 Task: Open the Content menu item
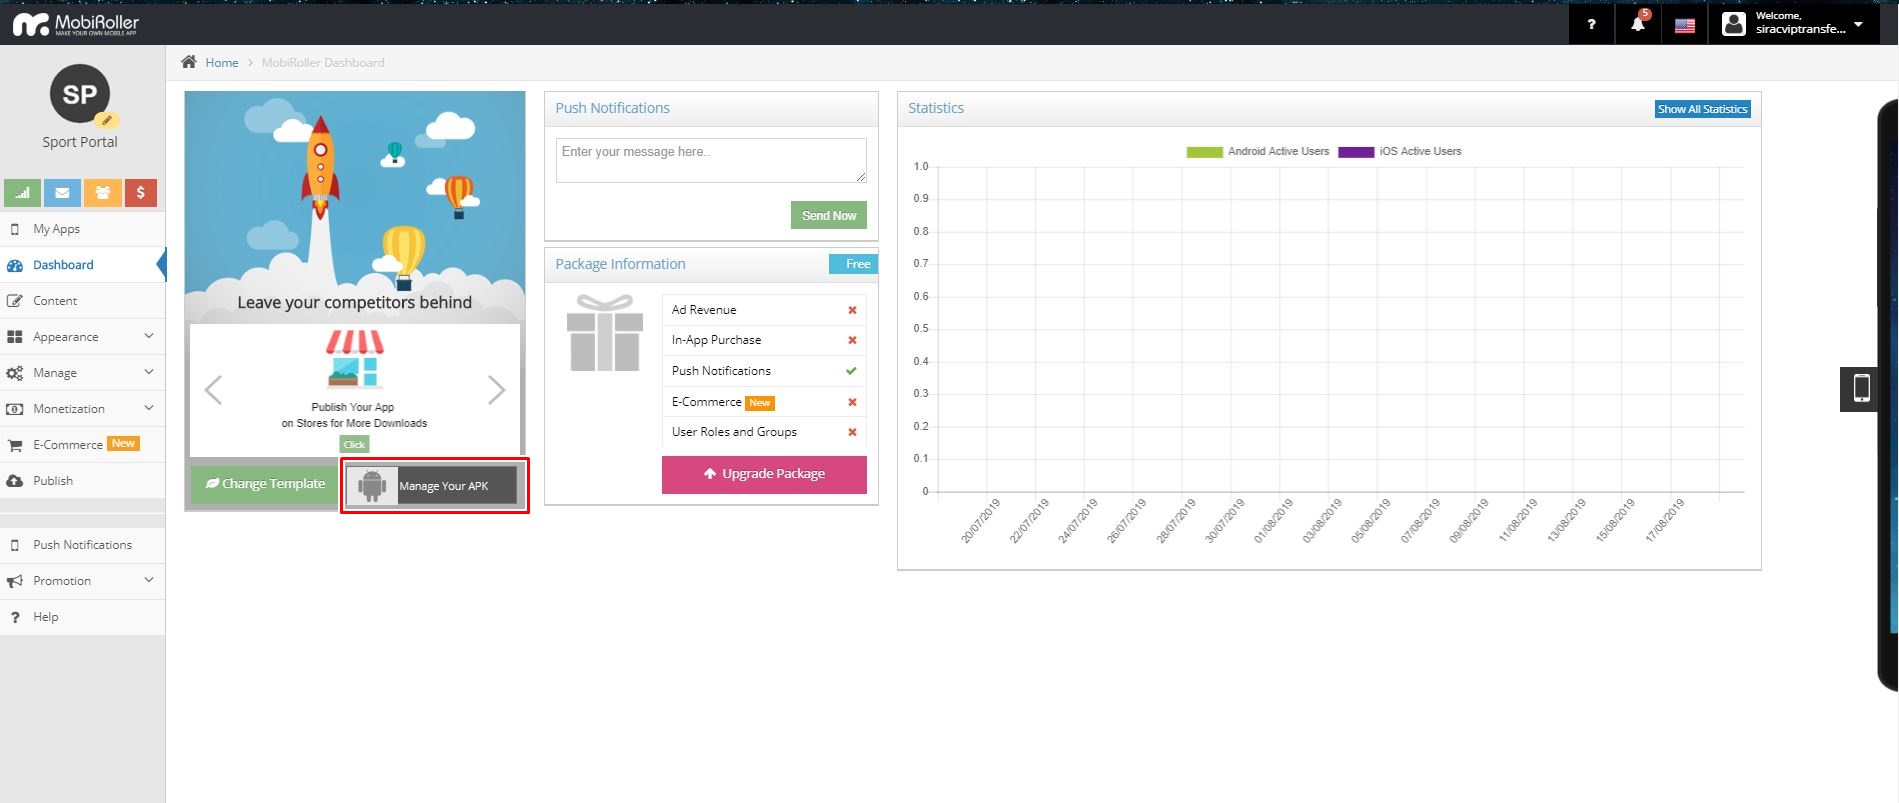82,301
